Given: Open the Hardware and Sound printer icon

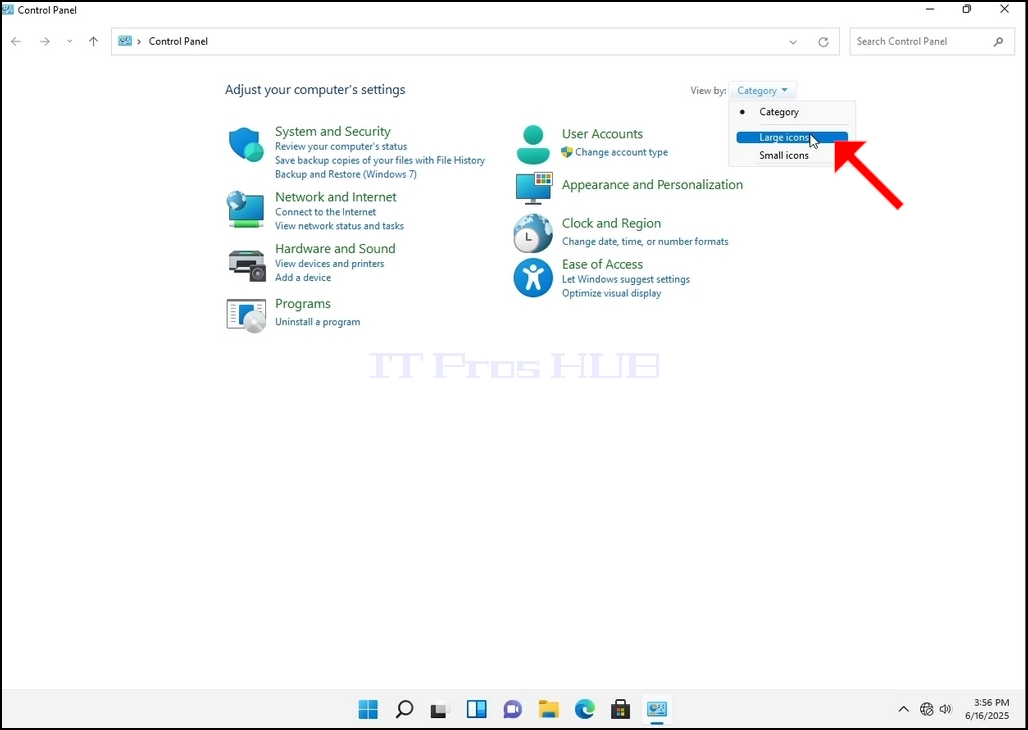Looking at the screenshot, I should click(x=247, y=264).
